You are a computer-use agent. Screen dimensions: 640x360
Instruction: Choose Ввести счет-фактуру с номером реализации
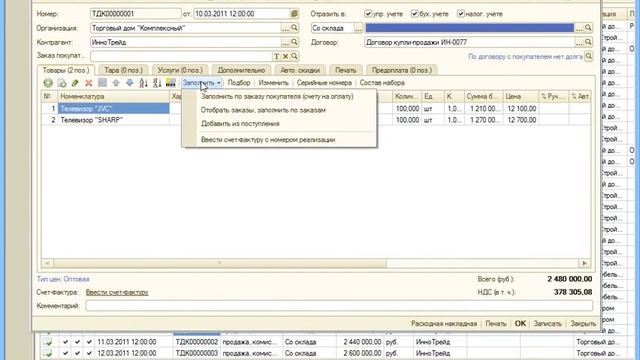click(x=268, y=140)
